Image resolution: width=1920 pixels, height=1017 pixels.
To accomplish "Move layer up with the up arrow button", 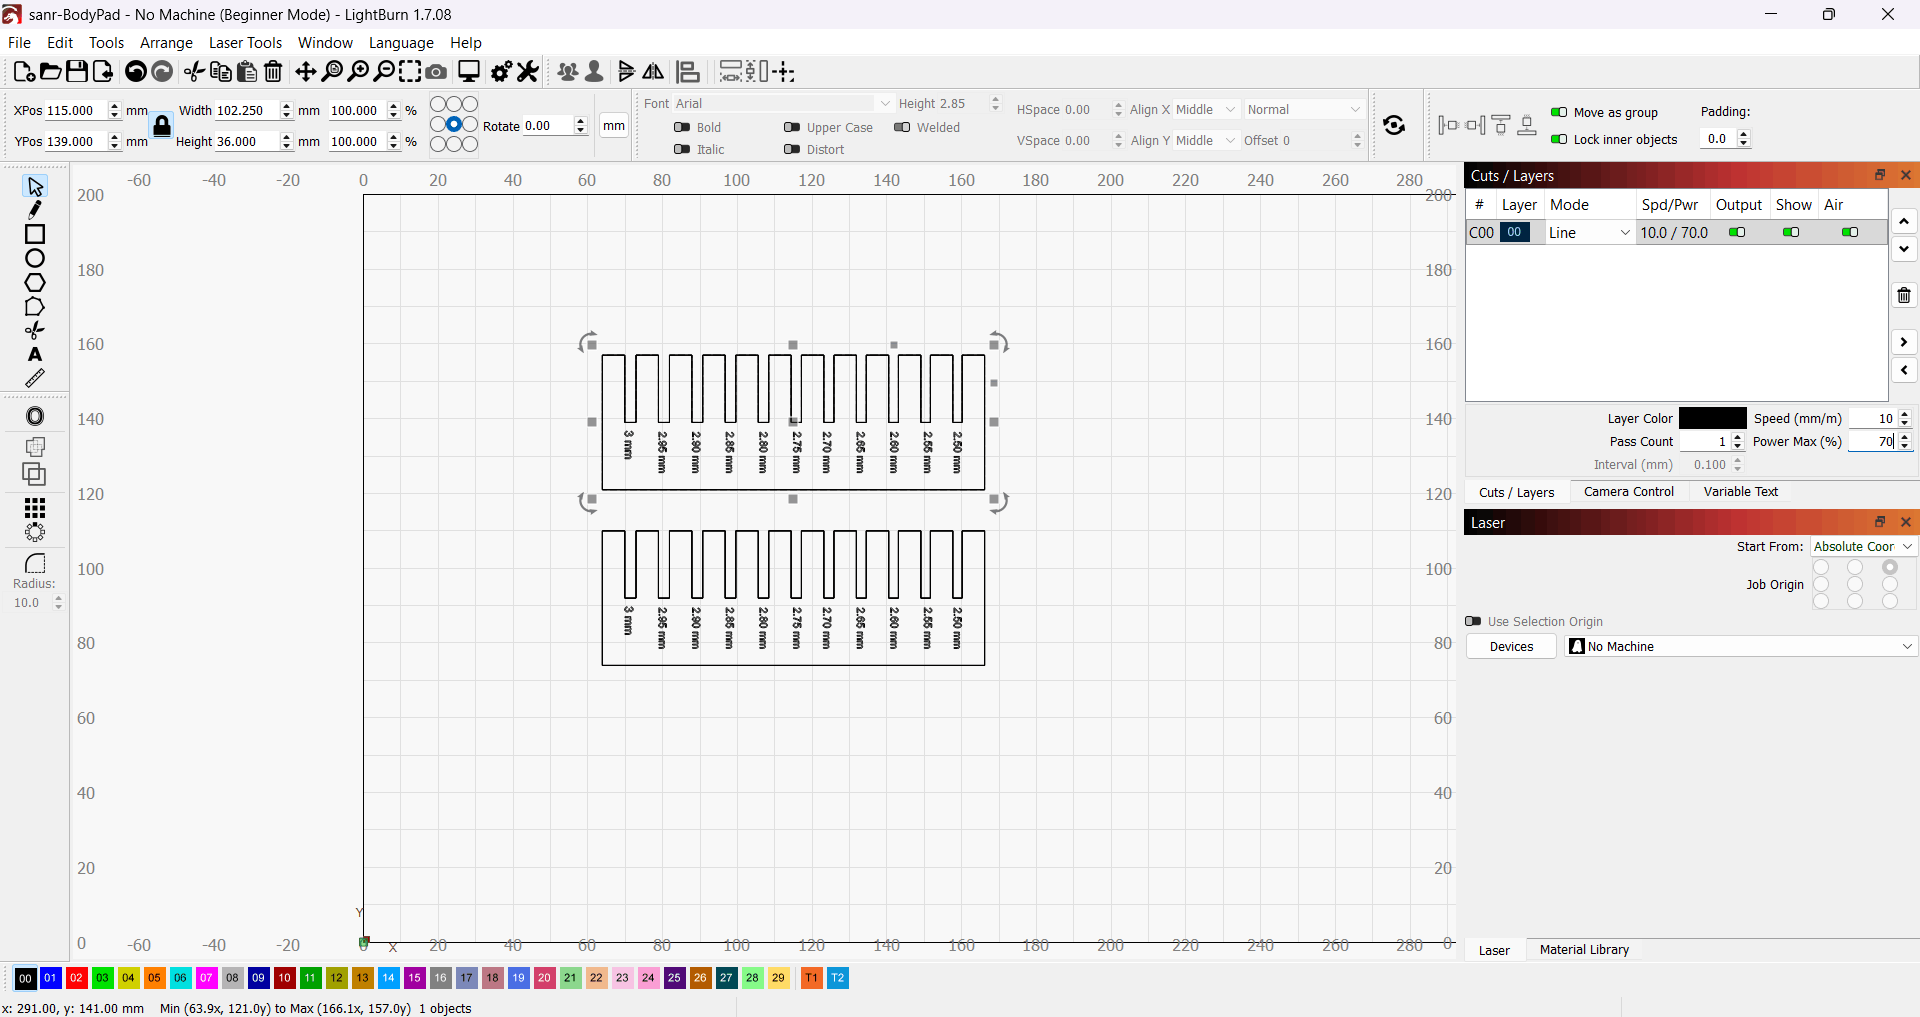I will pos(1904,221).
